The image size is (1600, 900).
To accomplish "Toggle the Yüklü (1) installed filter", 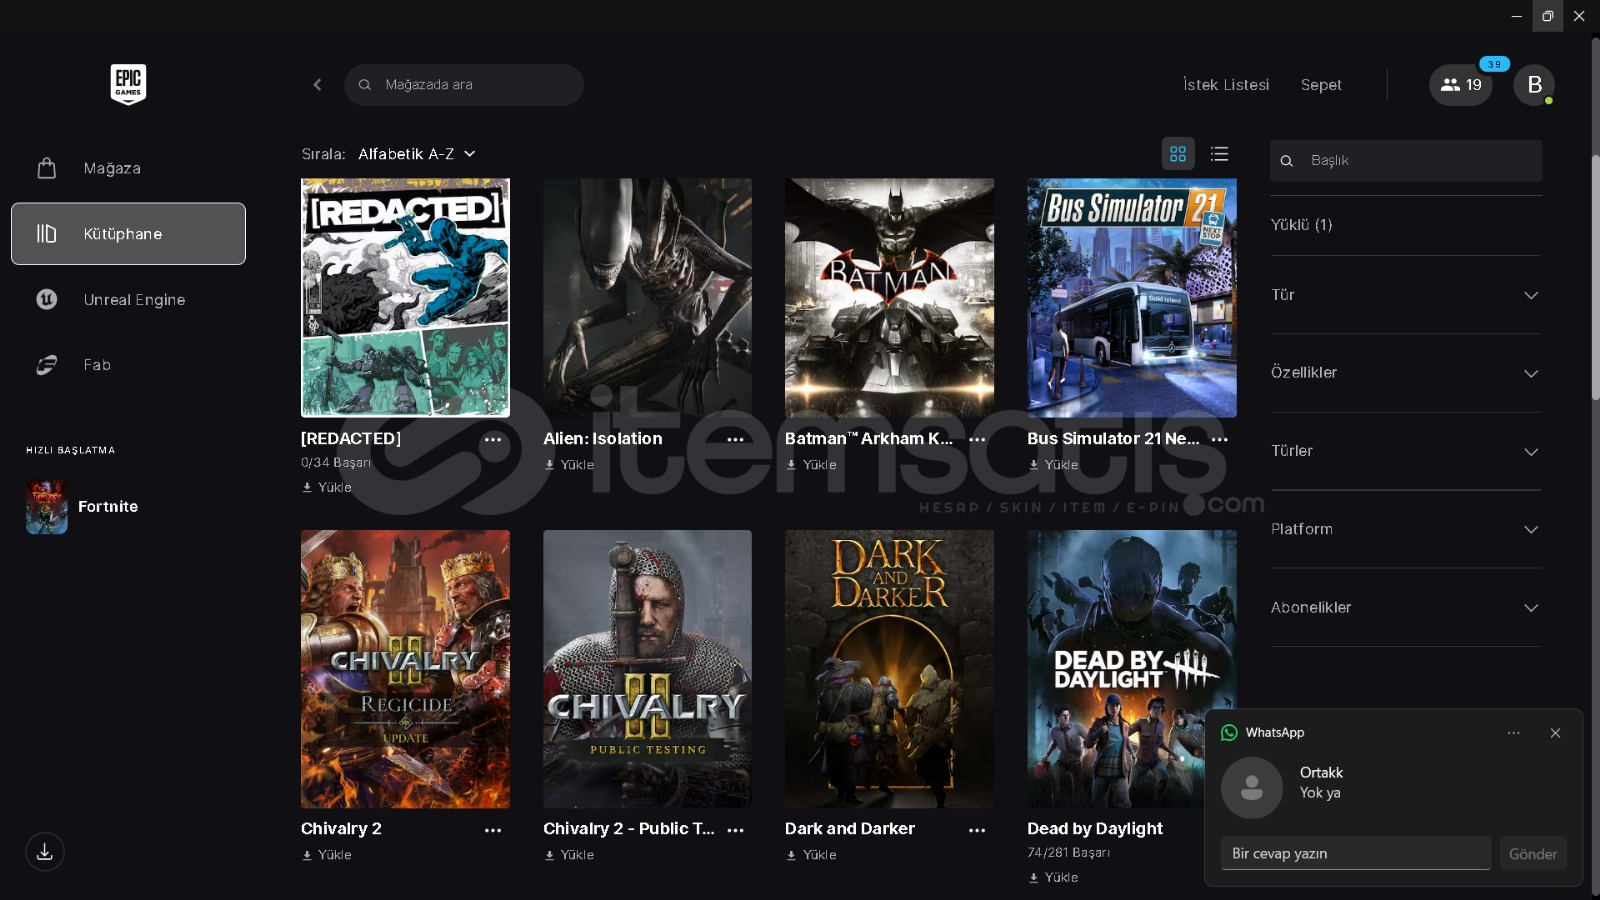I will tap(1301, 225).
